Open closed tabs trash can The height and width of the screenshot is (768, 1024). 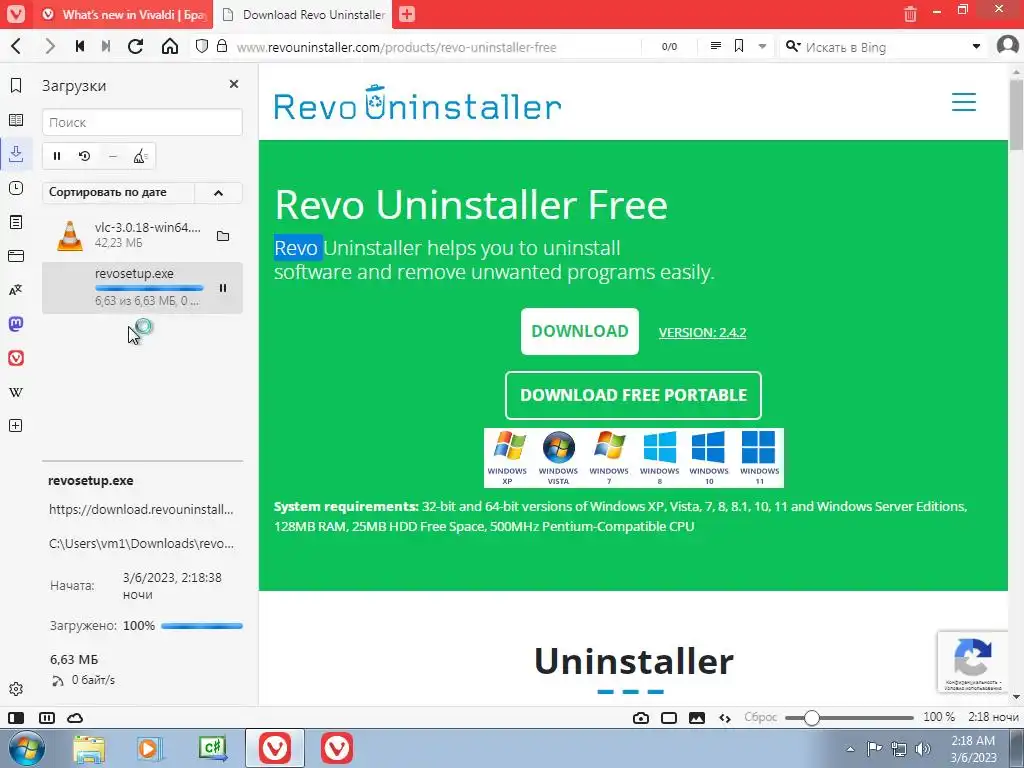tap(910, 13)
